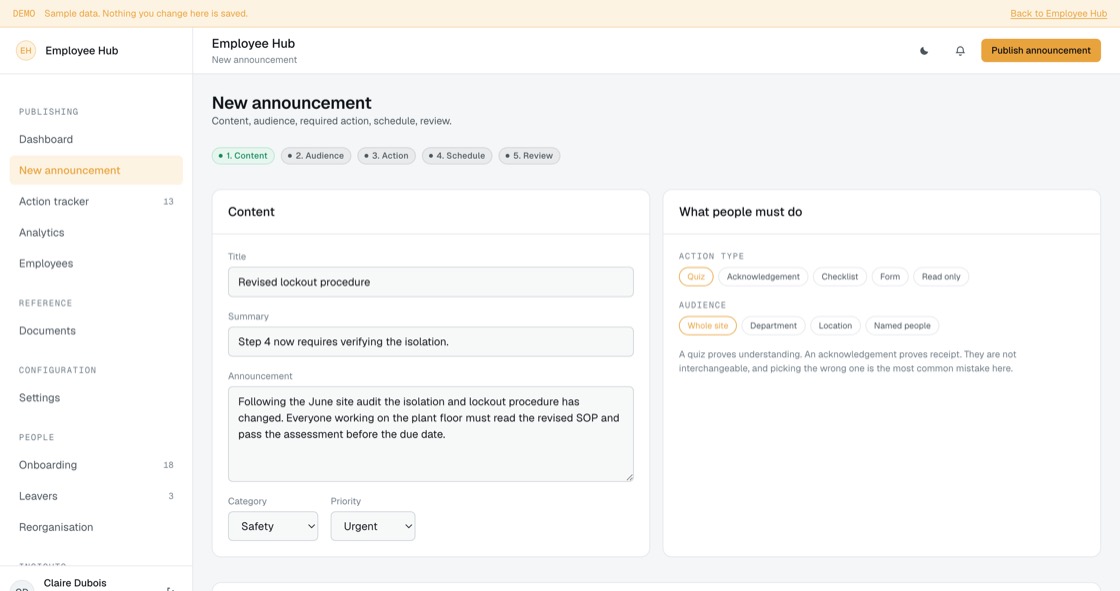Click Onboarding count badge 18

coord(169,465)
